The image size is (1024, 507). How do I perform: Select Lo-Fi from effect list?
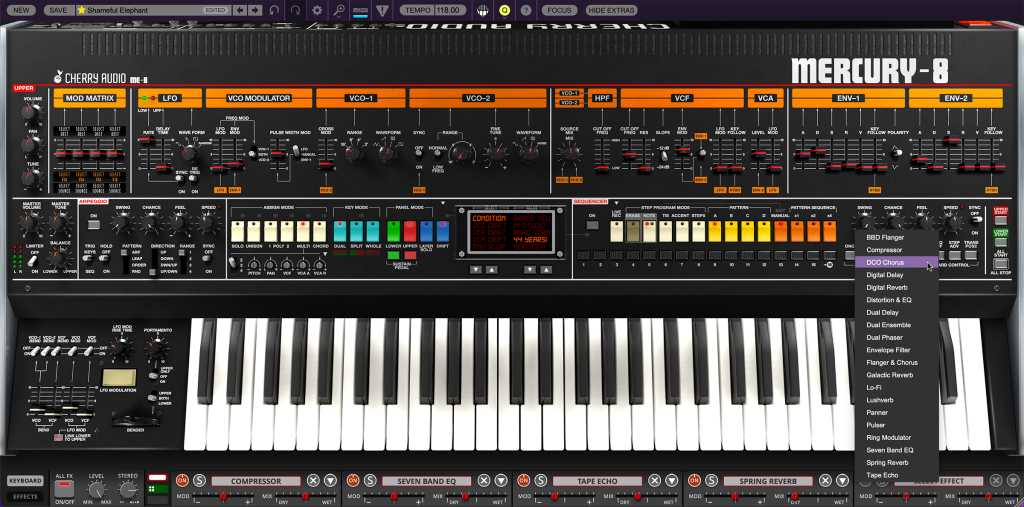(896, 387)
